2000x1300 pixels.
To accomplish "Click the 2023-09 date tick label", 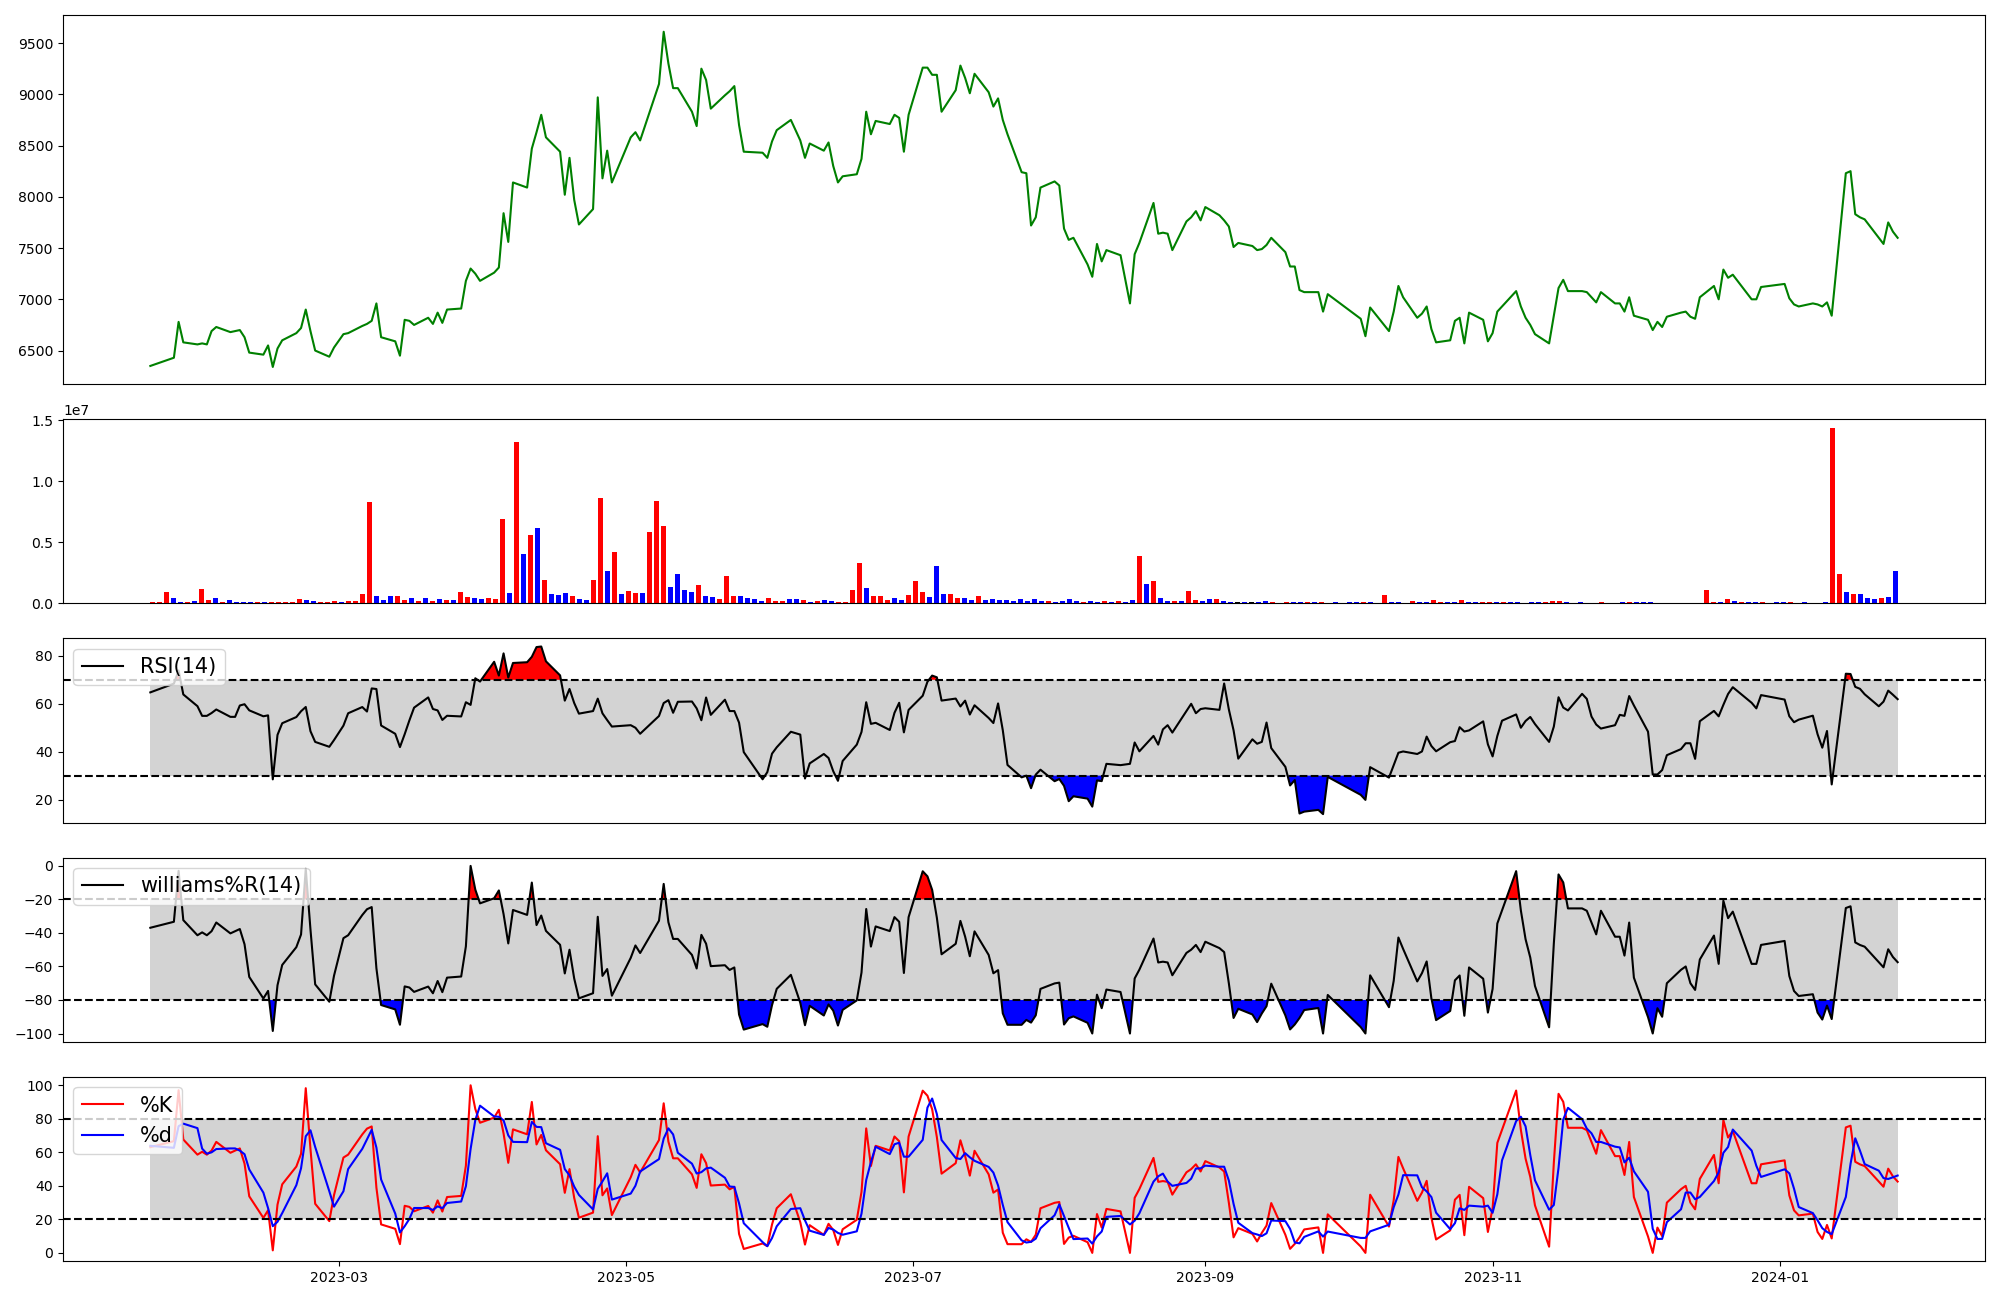I will (1205, 1277).
